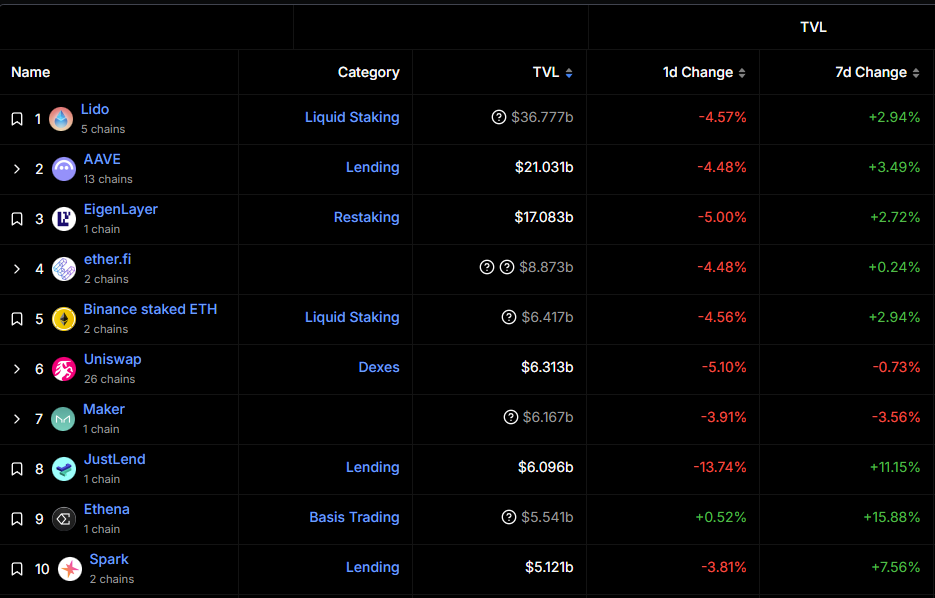Bookmark the Lido row
The width and height of the screenshot is (935, 598).
click(17, 119)
